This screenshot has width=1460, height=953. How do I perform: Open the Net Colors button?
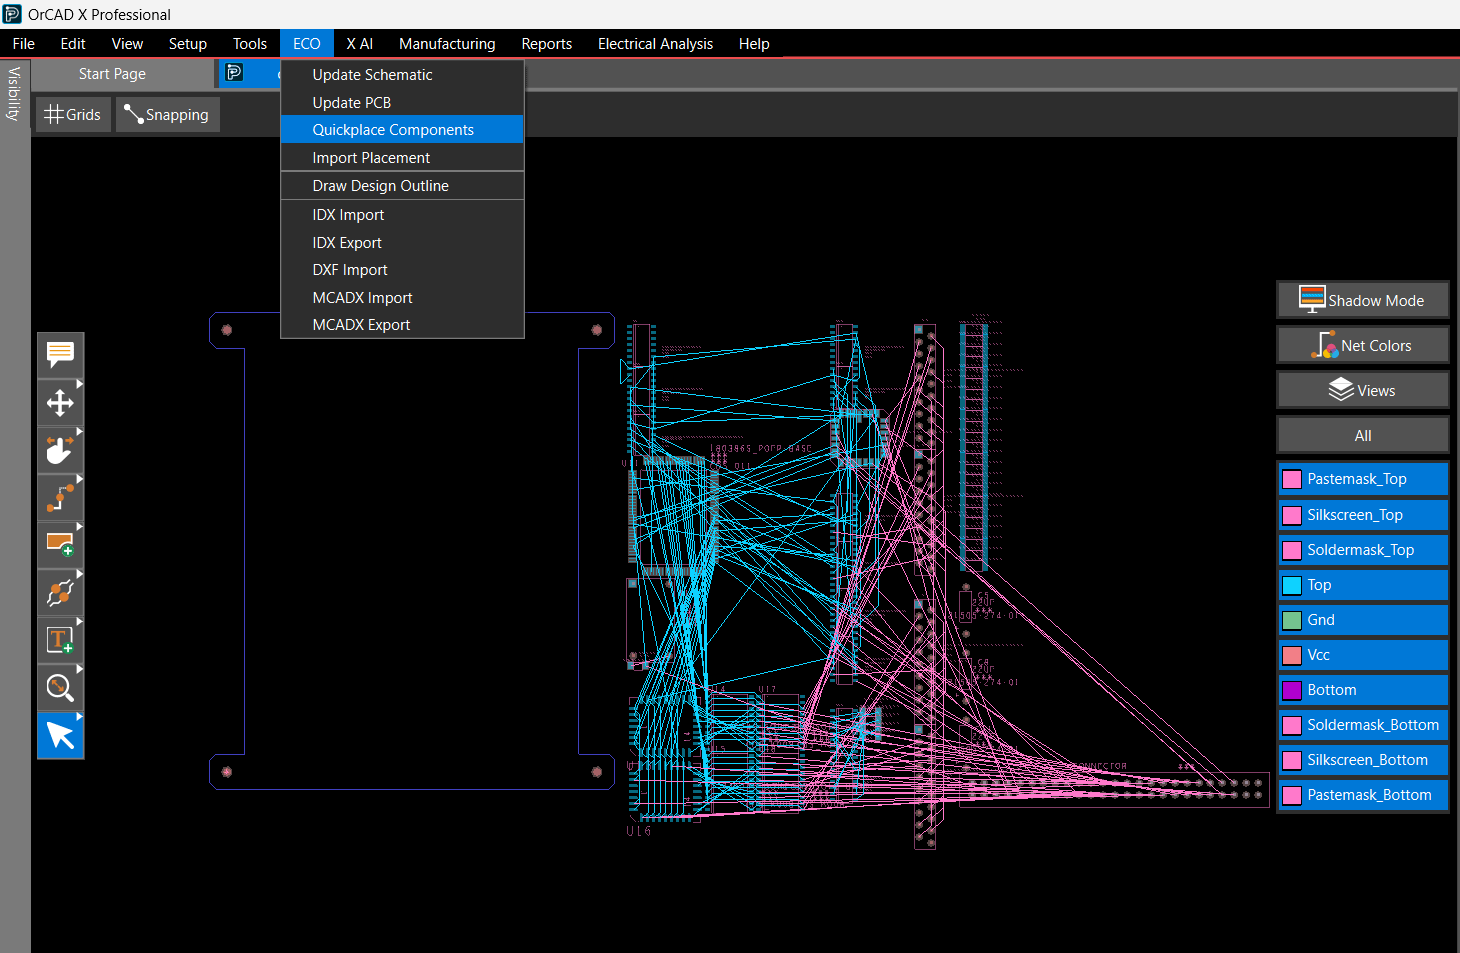[1362, 345]
